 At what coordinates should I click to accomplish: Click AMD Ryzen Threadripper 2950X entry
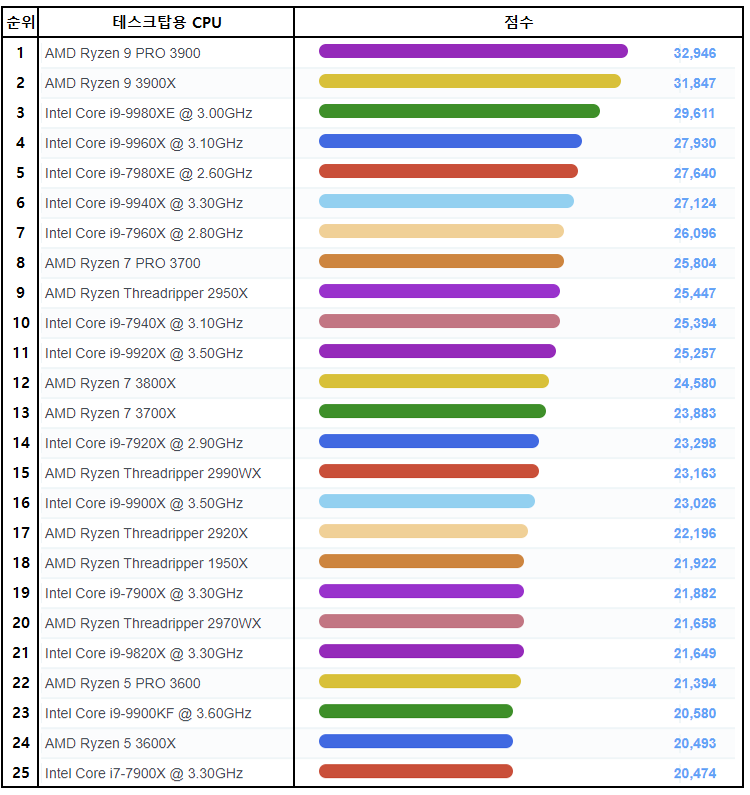146,293
